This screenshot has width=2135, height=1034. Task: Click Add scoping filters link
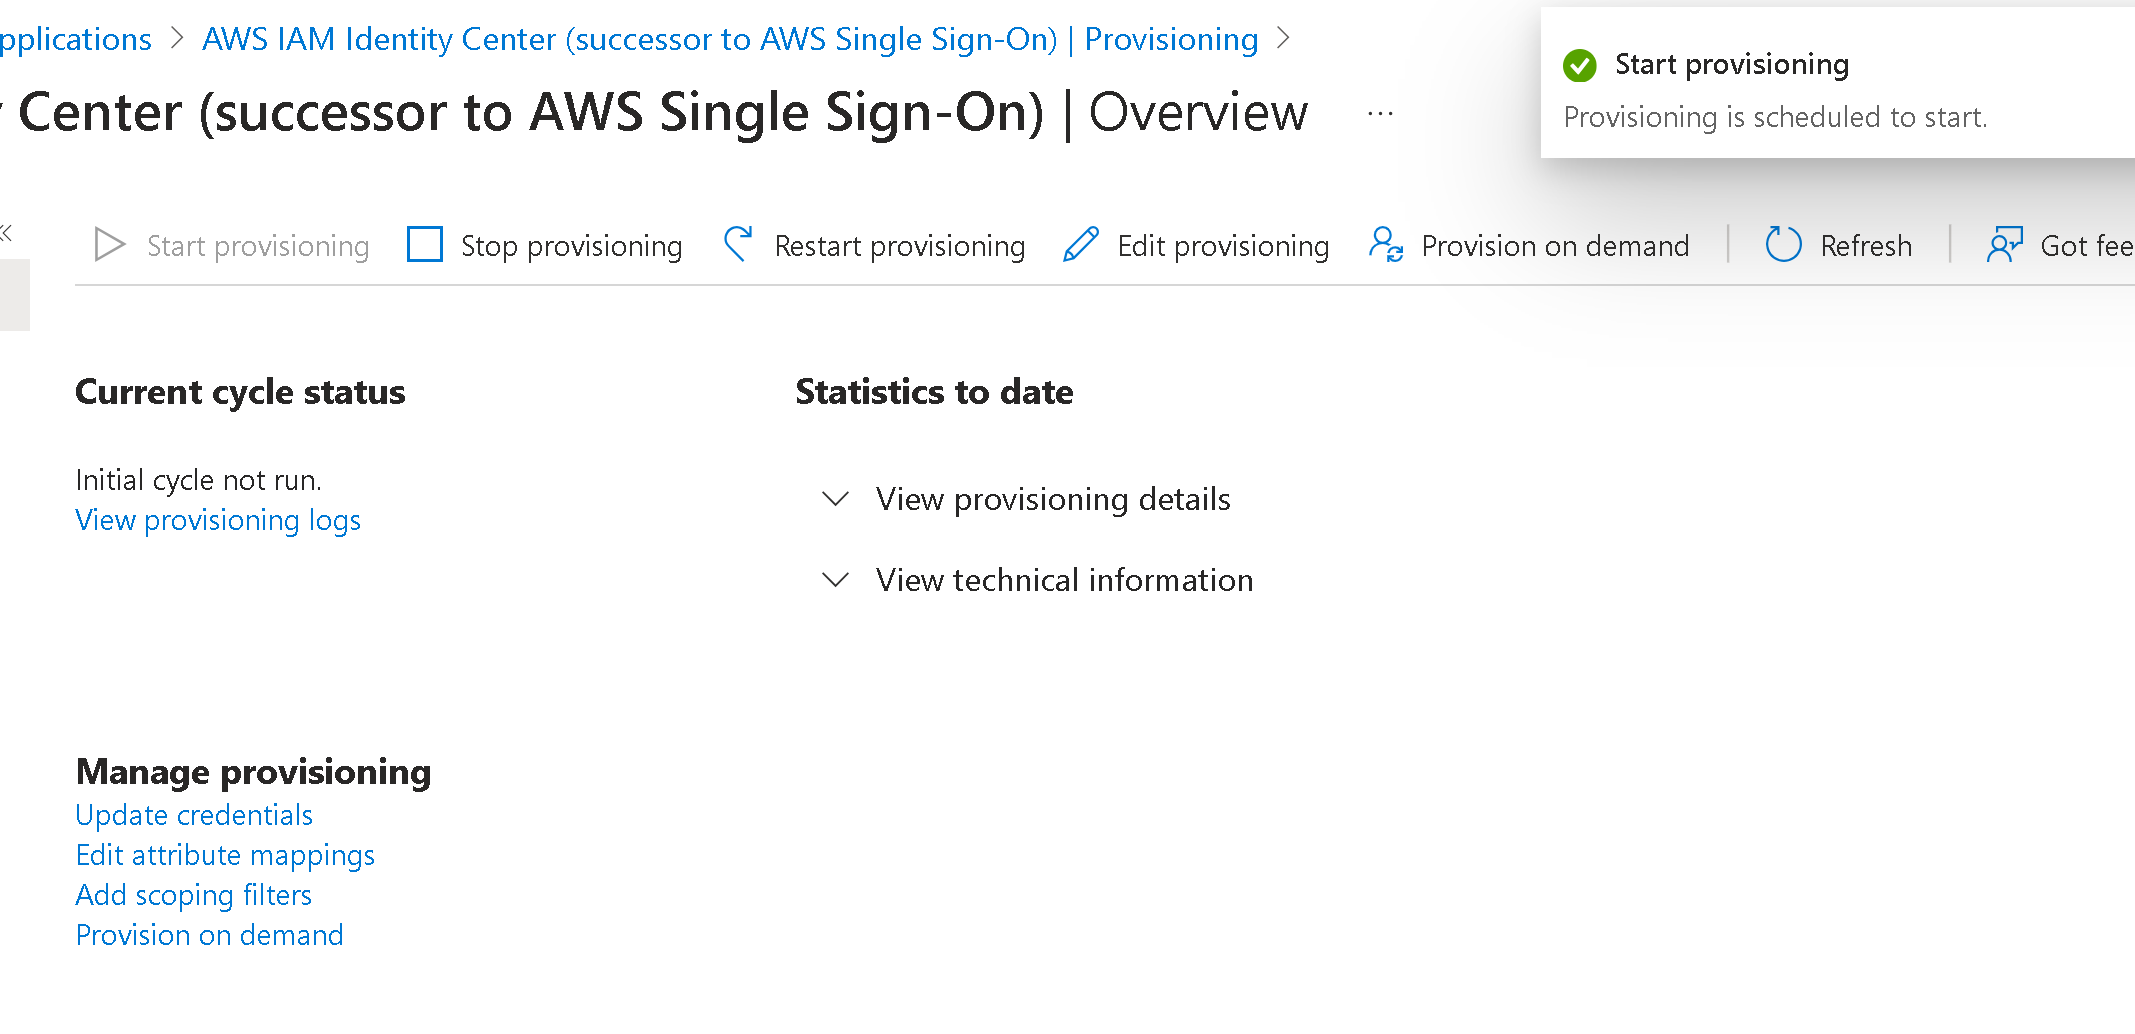pos(194,895)
